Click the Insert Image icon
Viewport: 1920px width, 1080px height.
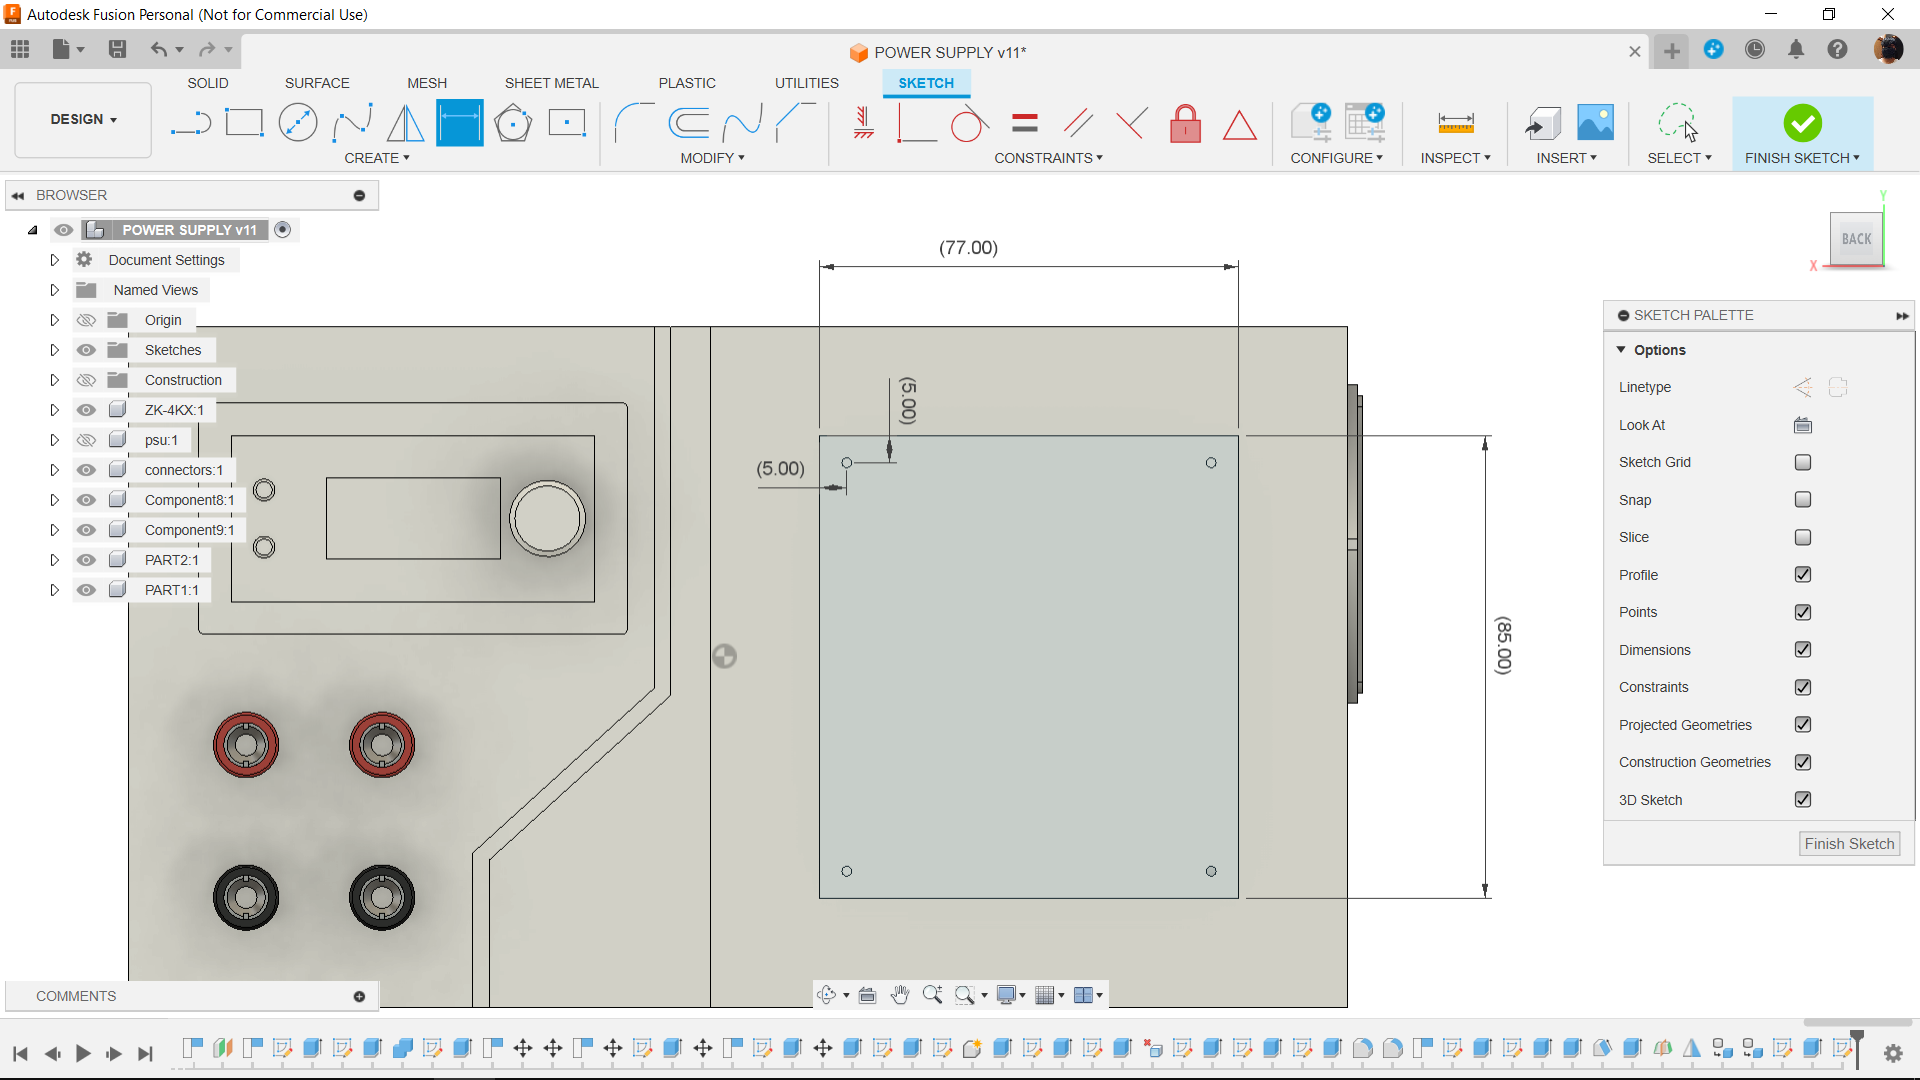click(x=1595, y=123)
